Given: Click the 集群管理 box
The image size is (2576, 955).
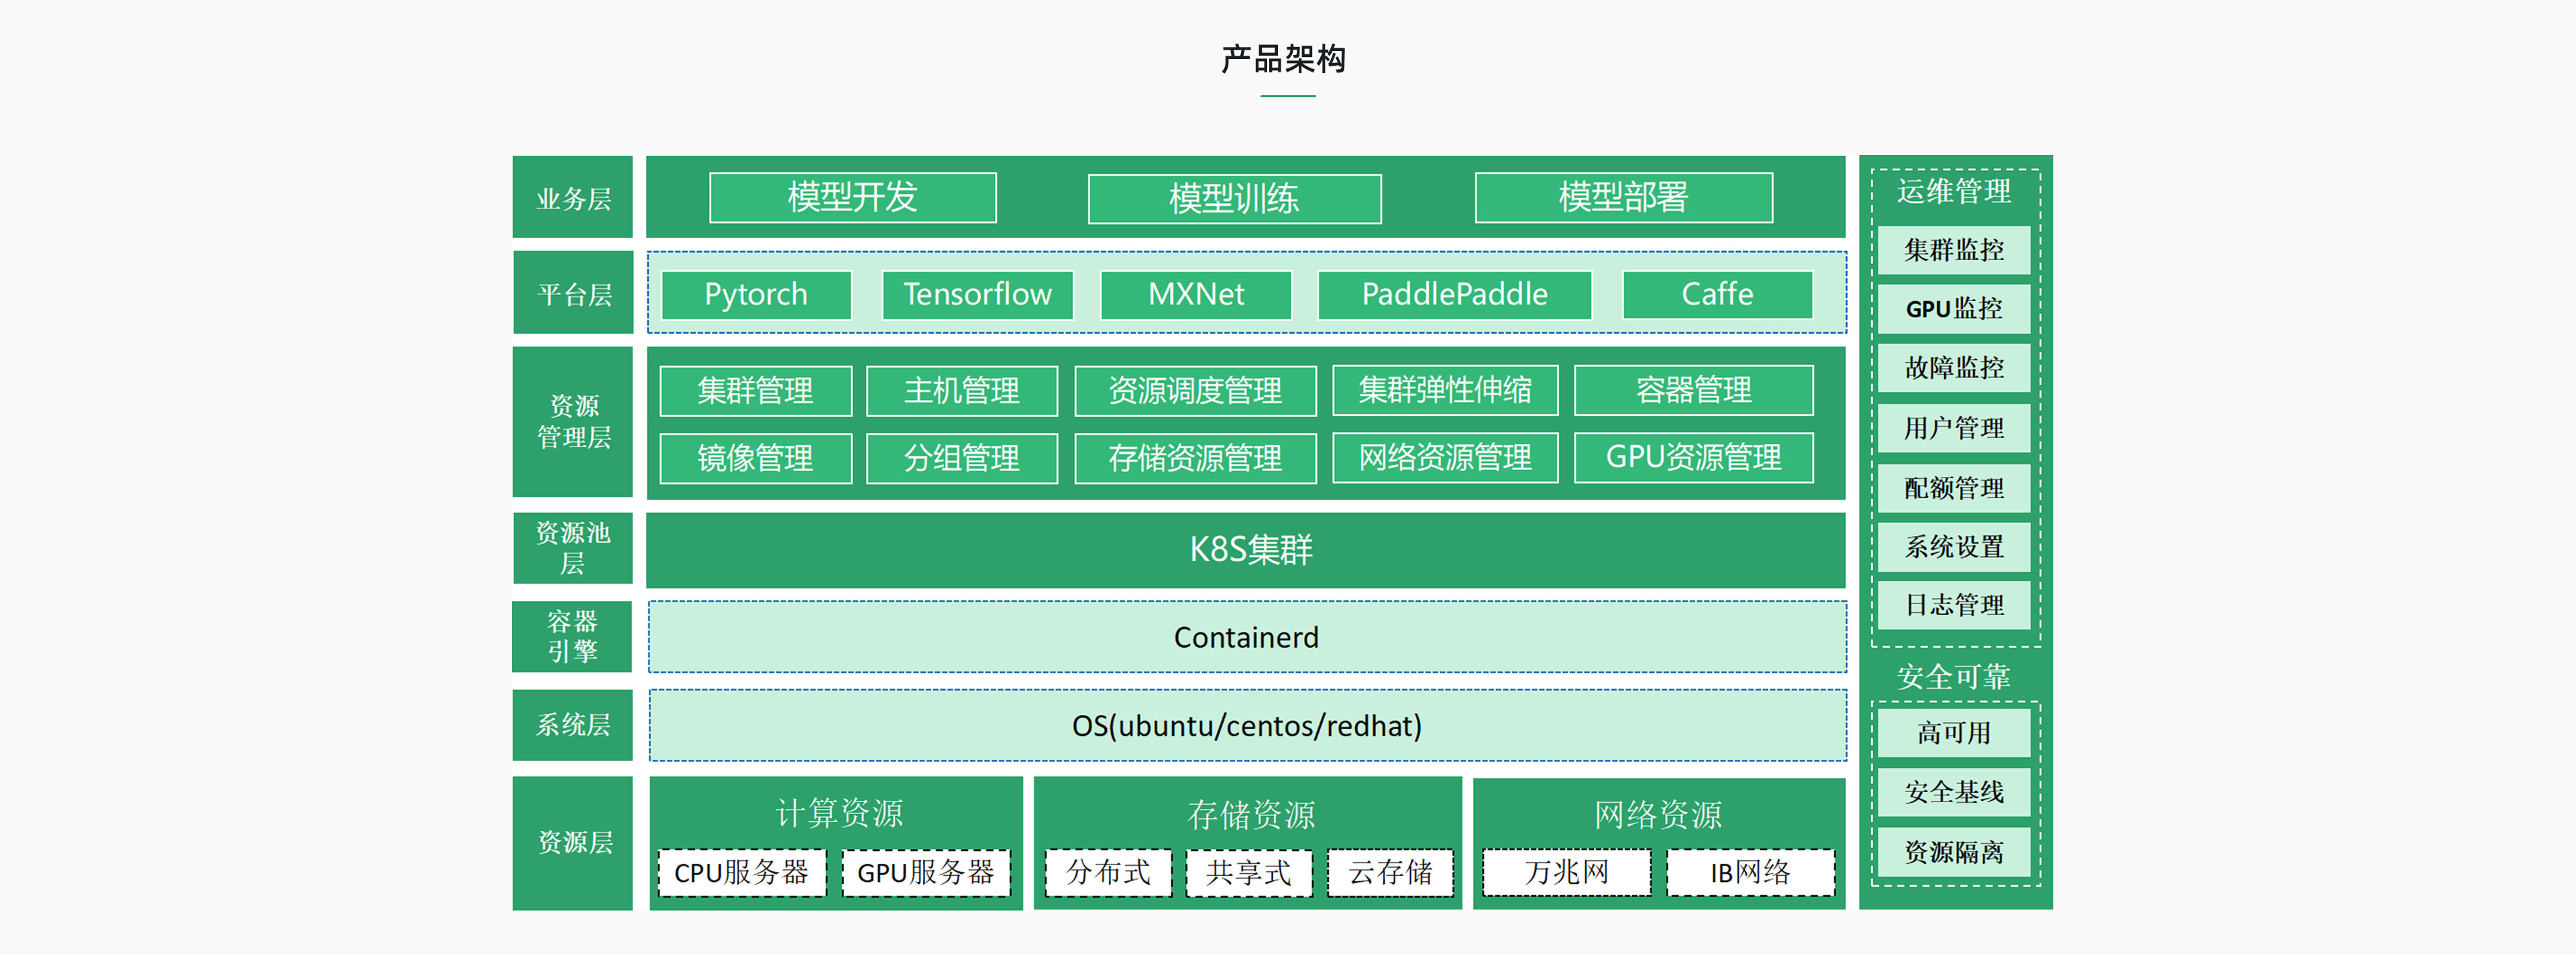Looking at the screenshot, I should click(x=756, y=390).
